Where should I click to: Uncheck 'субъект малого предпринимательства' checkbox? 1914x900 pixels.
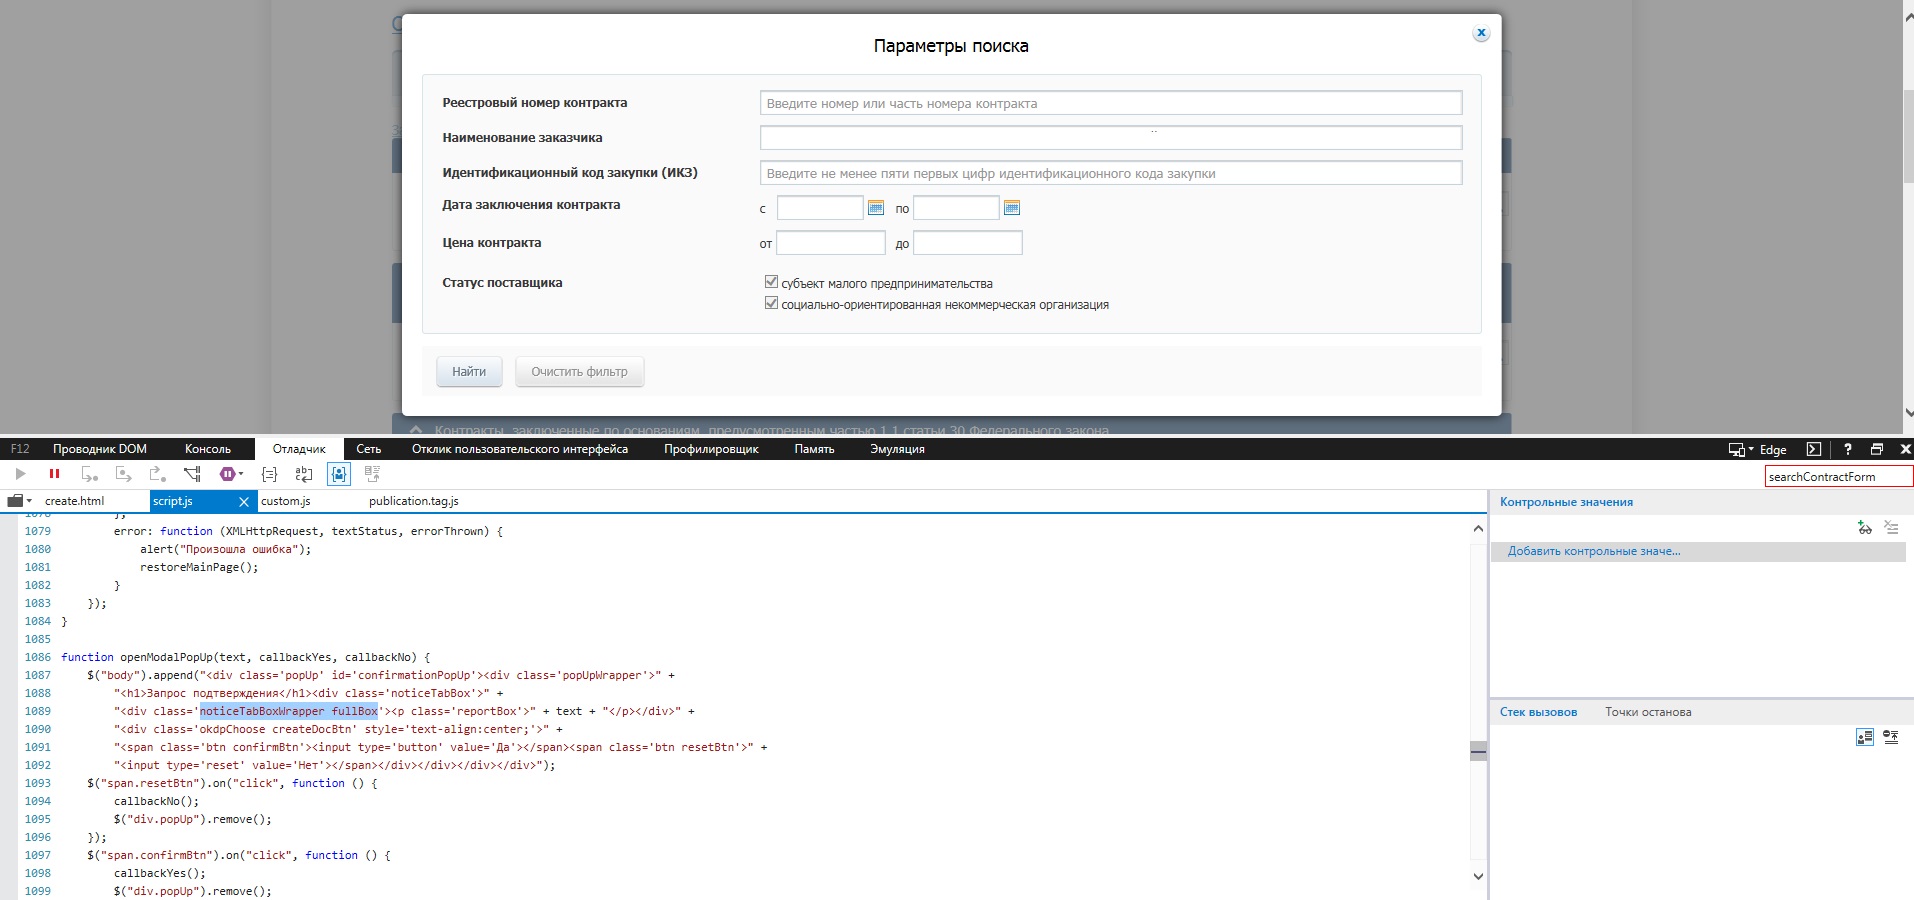(x=771, y=282)
